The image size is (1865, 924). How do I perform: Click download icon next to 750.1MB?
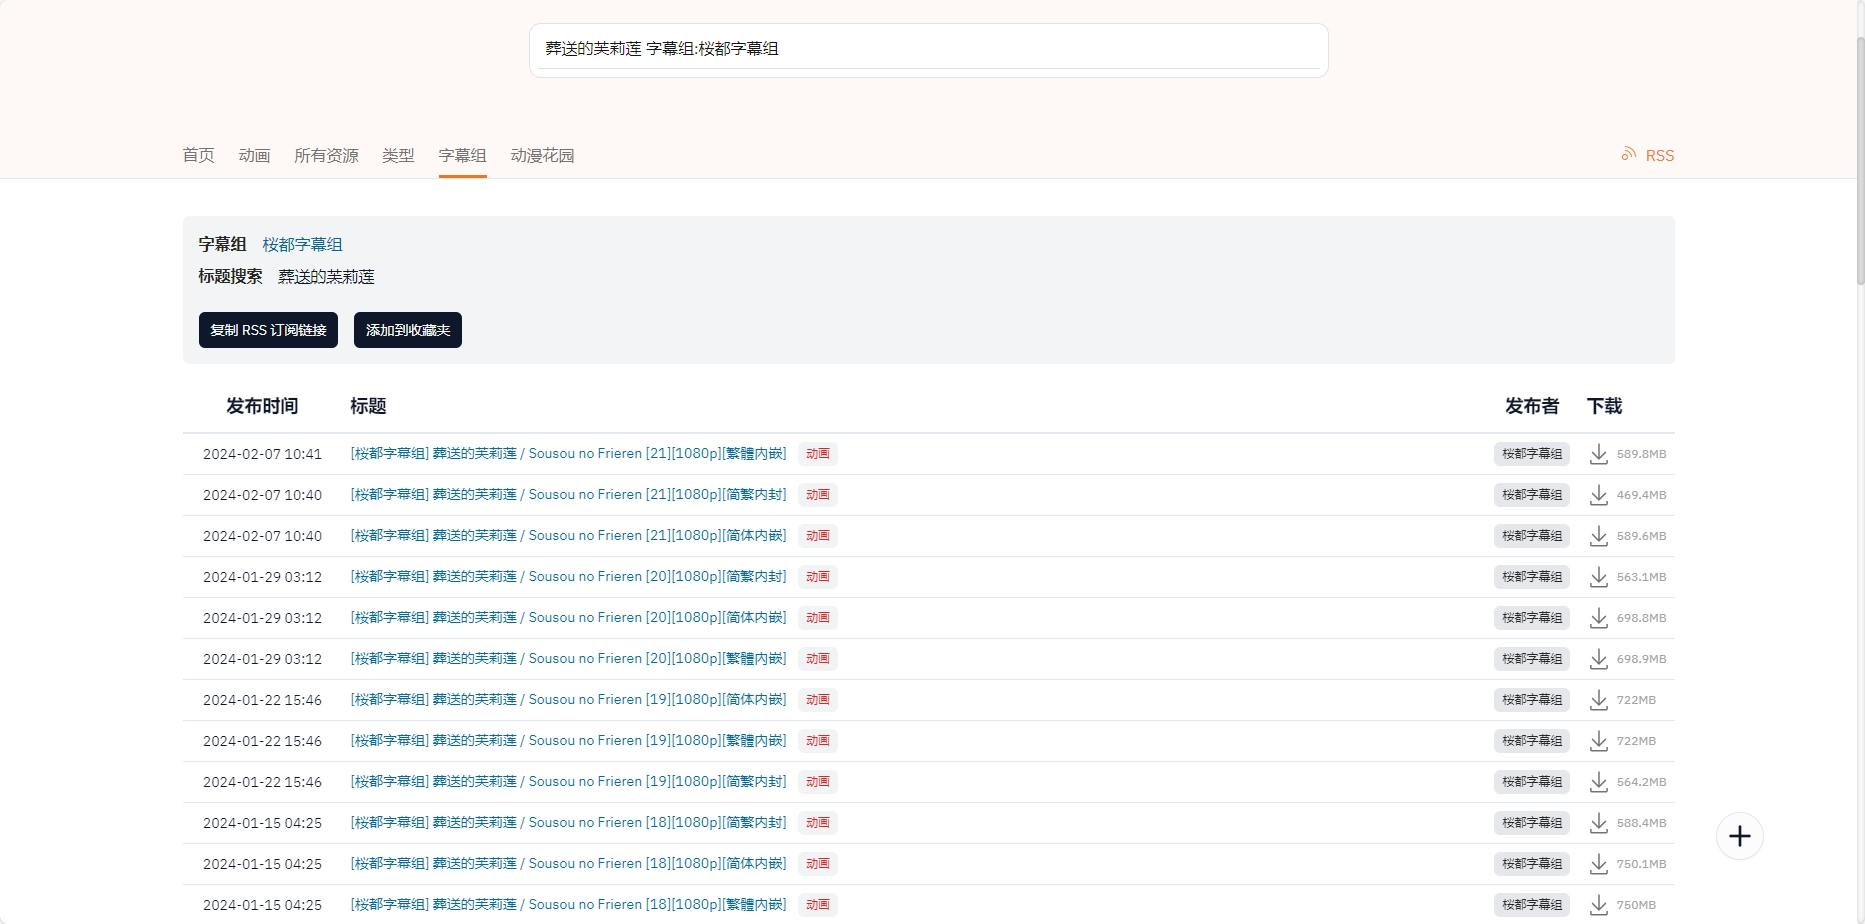[x=1598, y=864]
